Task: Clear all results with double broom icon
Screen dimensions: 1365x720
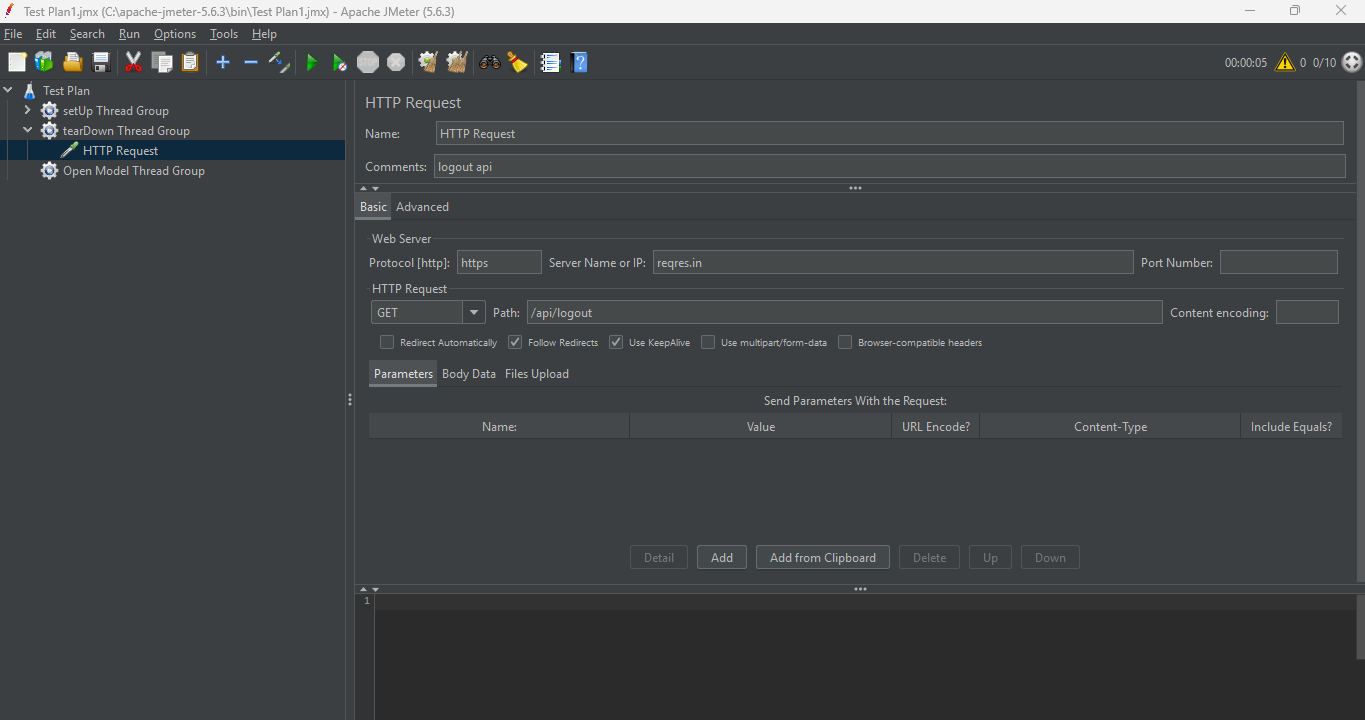Action: pos(457,62)
